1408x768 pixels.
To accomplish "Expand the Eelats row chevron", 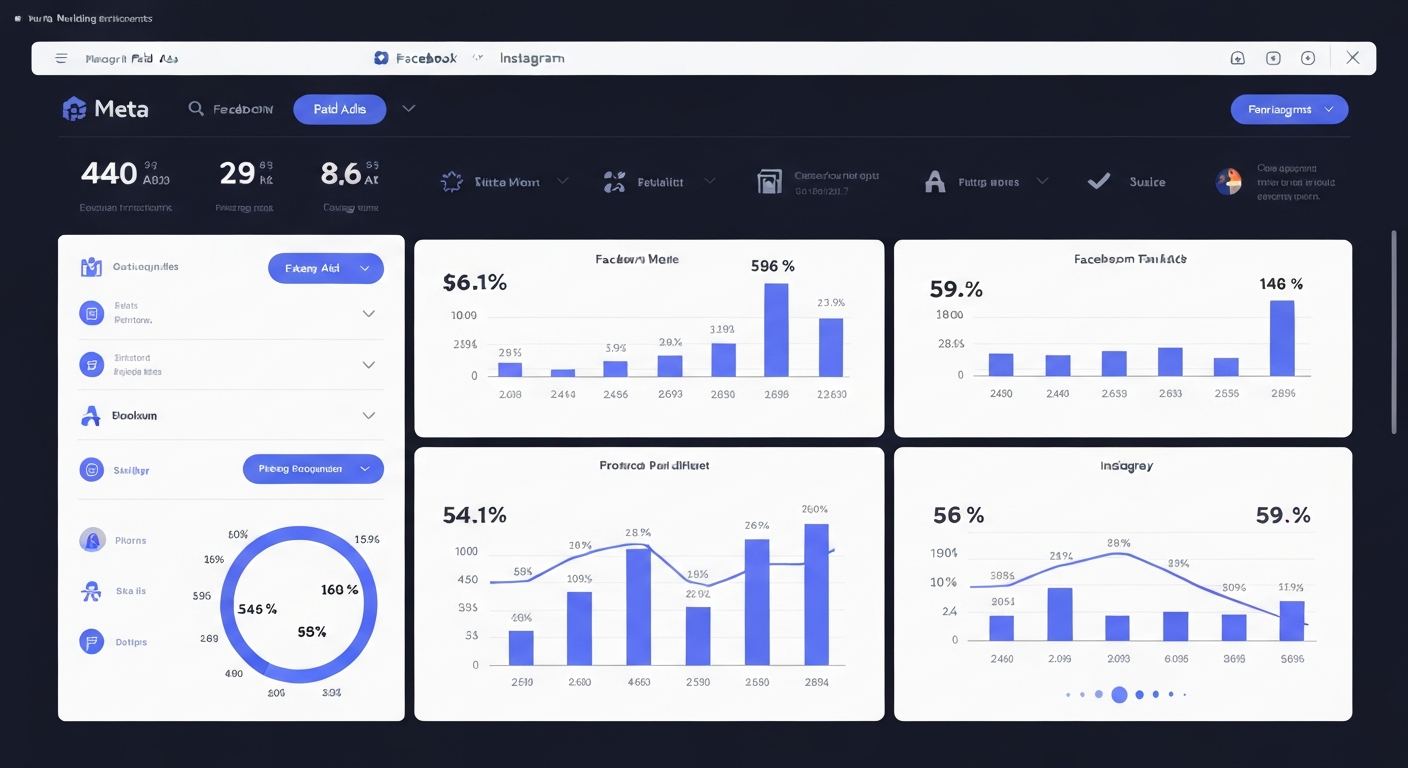I will [x=368, y=313].
